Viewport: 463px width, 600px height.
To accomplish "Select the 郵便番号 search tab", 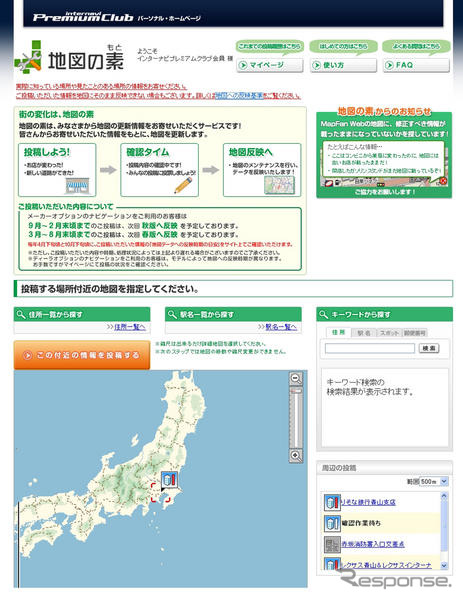I will click(x=414, y=333).
